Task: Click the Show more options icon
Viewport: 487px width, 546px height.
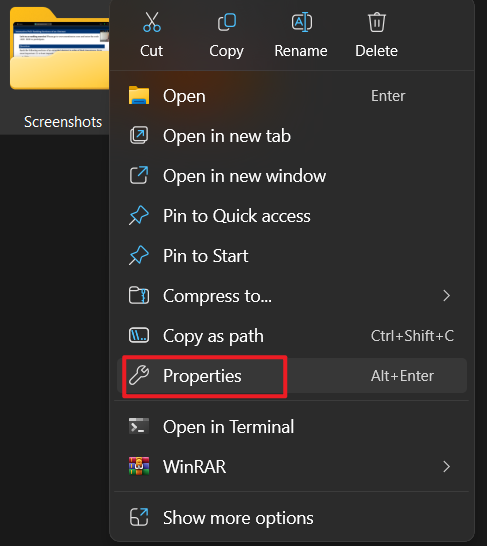Action: [139, 517]
